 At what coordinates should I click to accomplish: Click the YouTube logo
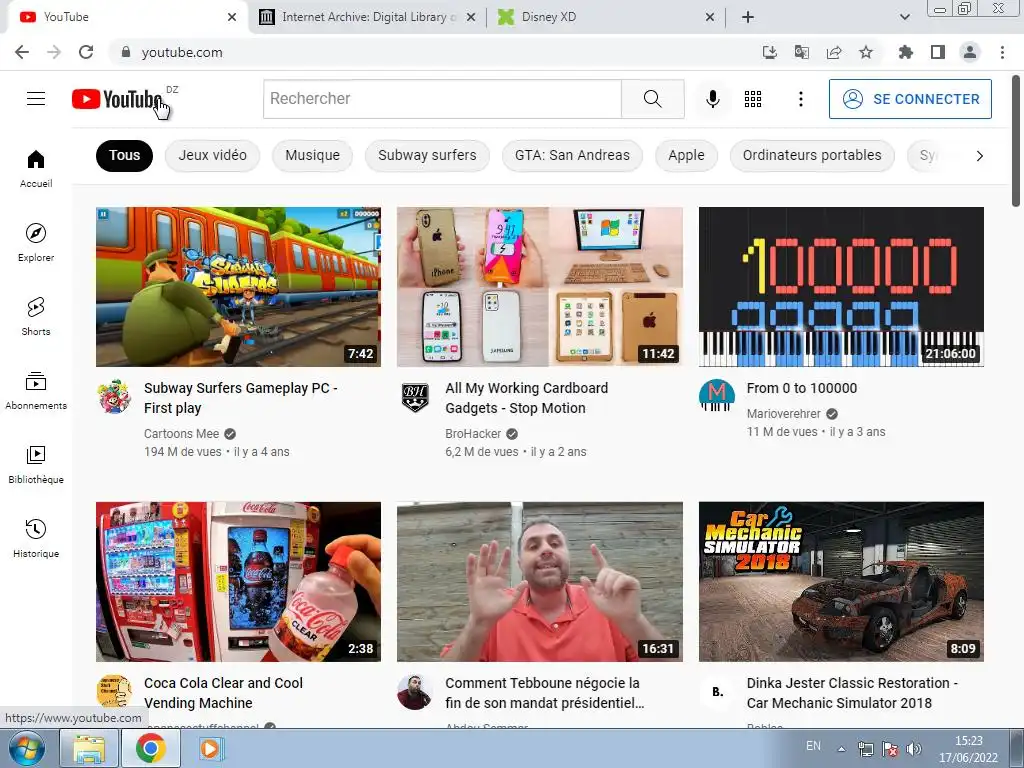click(x=118, y=99)
